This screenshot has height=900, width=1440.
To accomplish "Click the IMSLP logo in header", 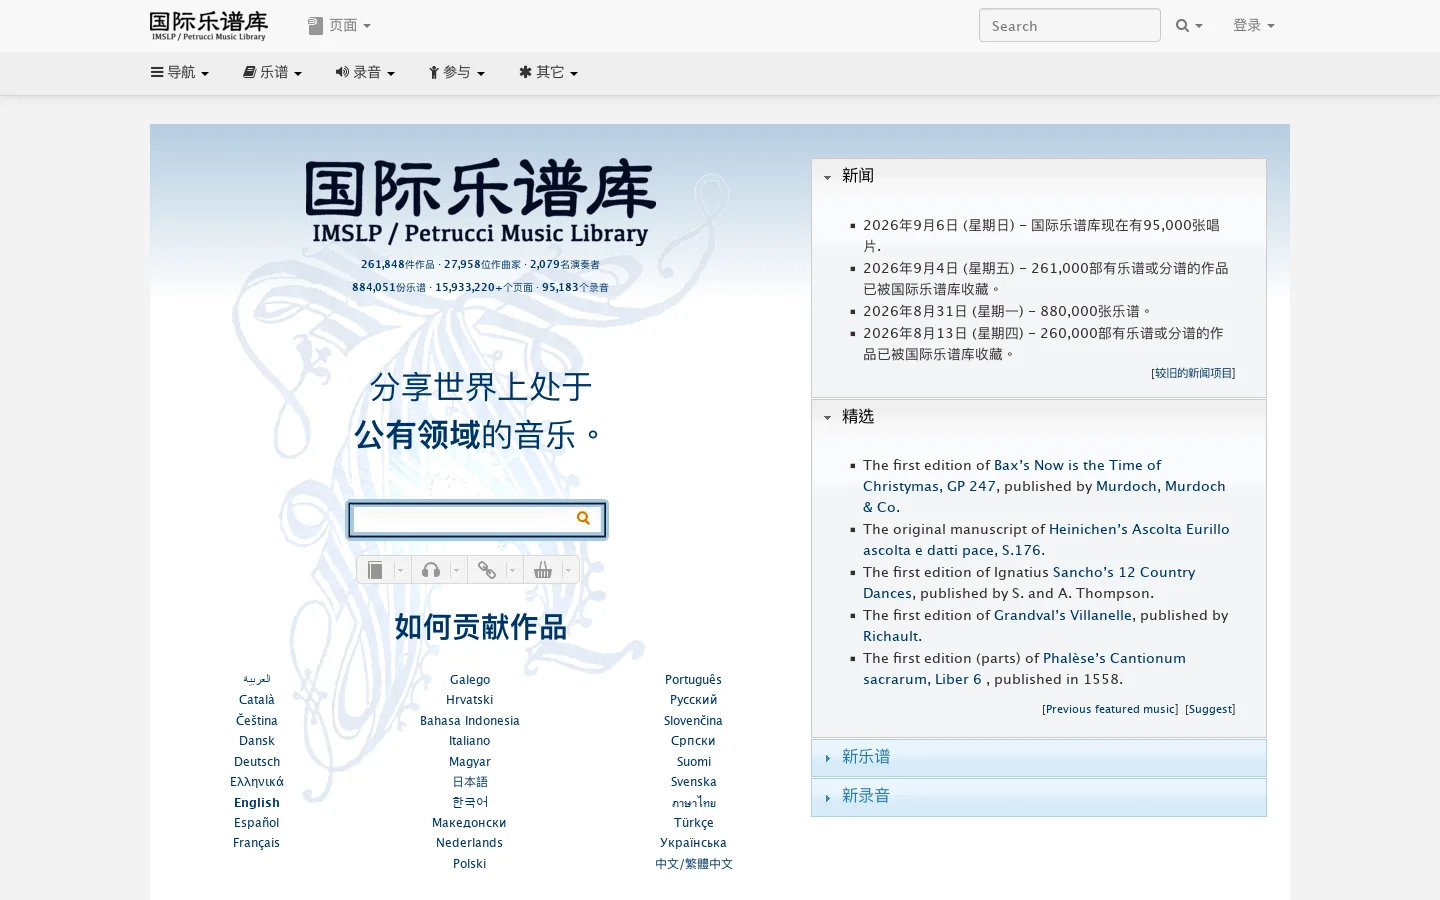I will (x=209, y=25).
